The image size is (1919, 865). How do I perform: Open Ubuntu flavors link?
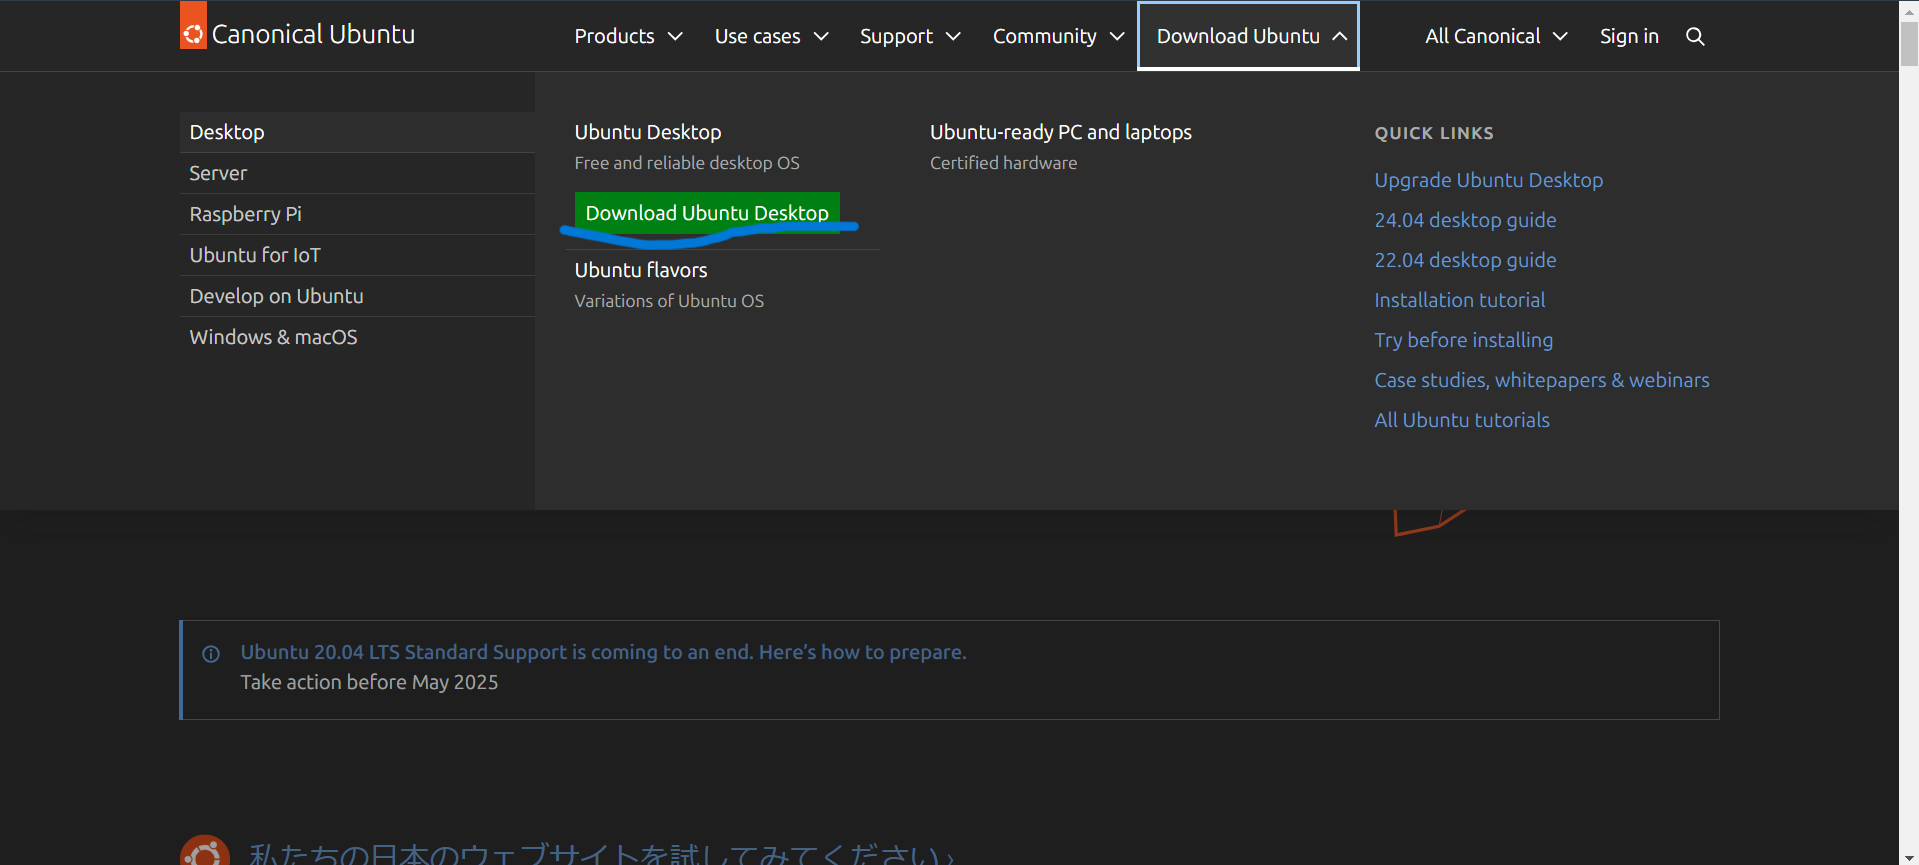640,270
